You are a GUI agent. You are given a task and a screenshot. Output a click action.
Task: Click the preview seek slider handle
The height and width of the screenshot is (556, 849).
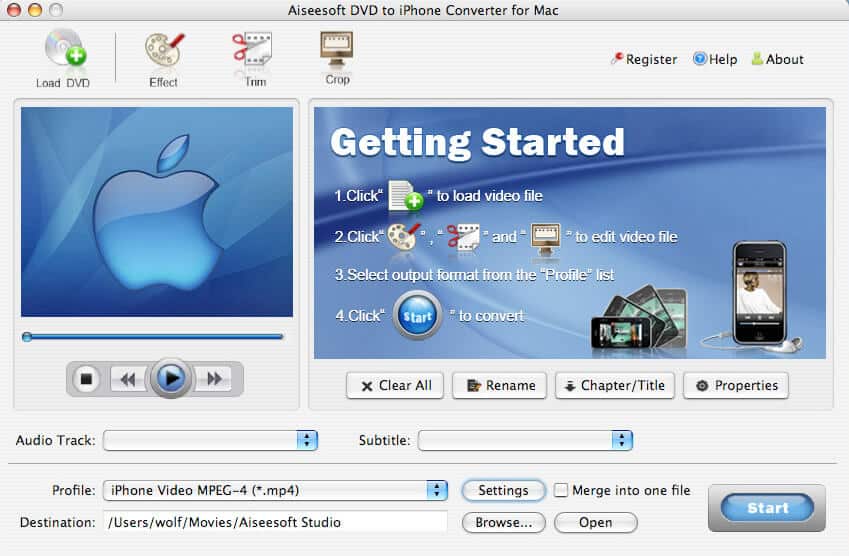pos(27,337)
